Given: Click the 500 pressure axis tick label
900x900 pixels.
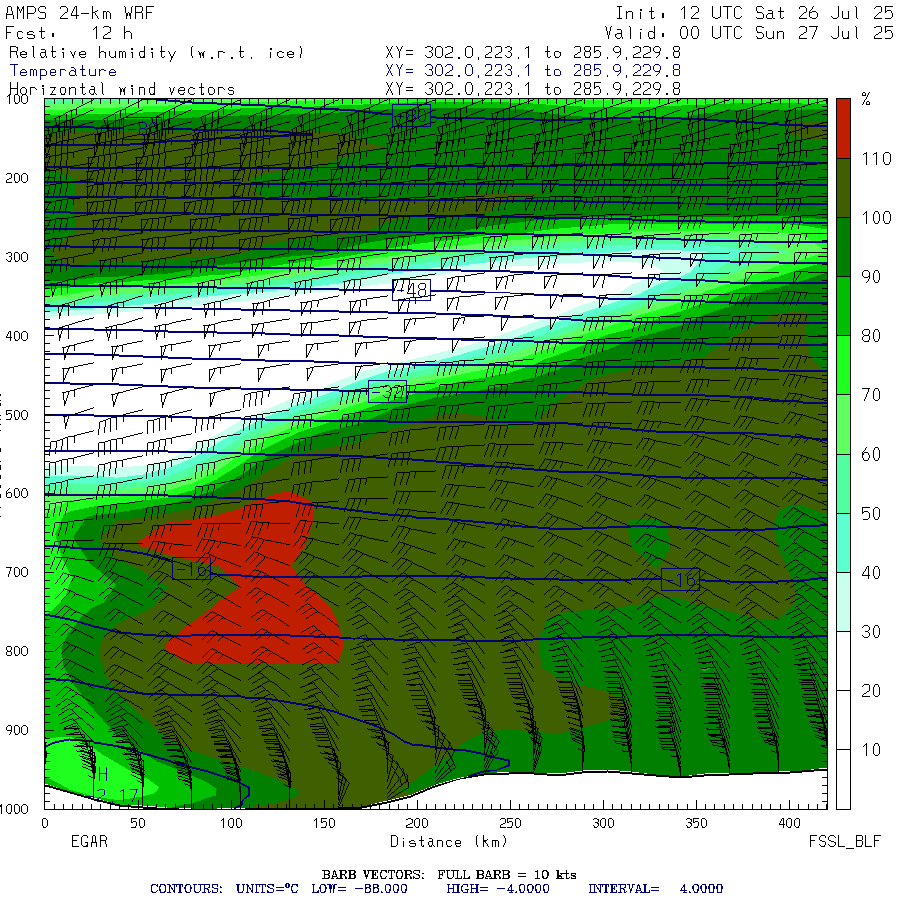Looking at the screenshot, I should [17, 414].
